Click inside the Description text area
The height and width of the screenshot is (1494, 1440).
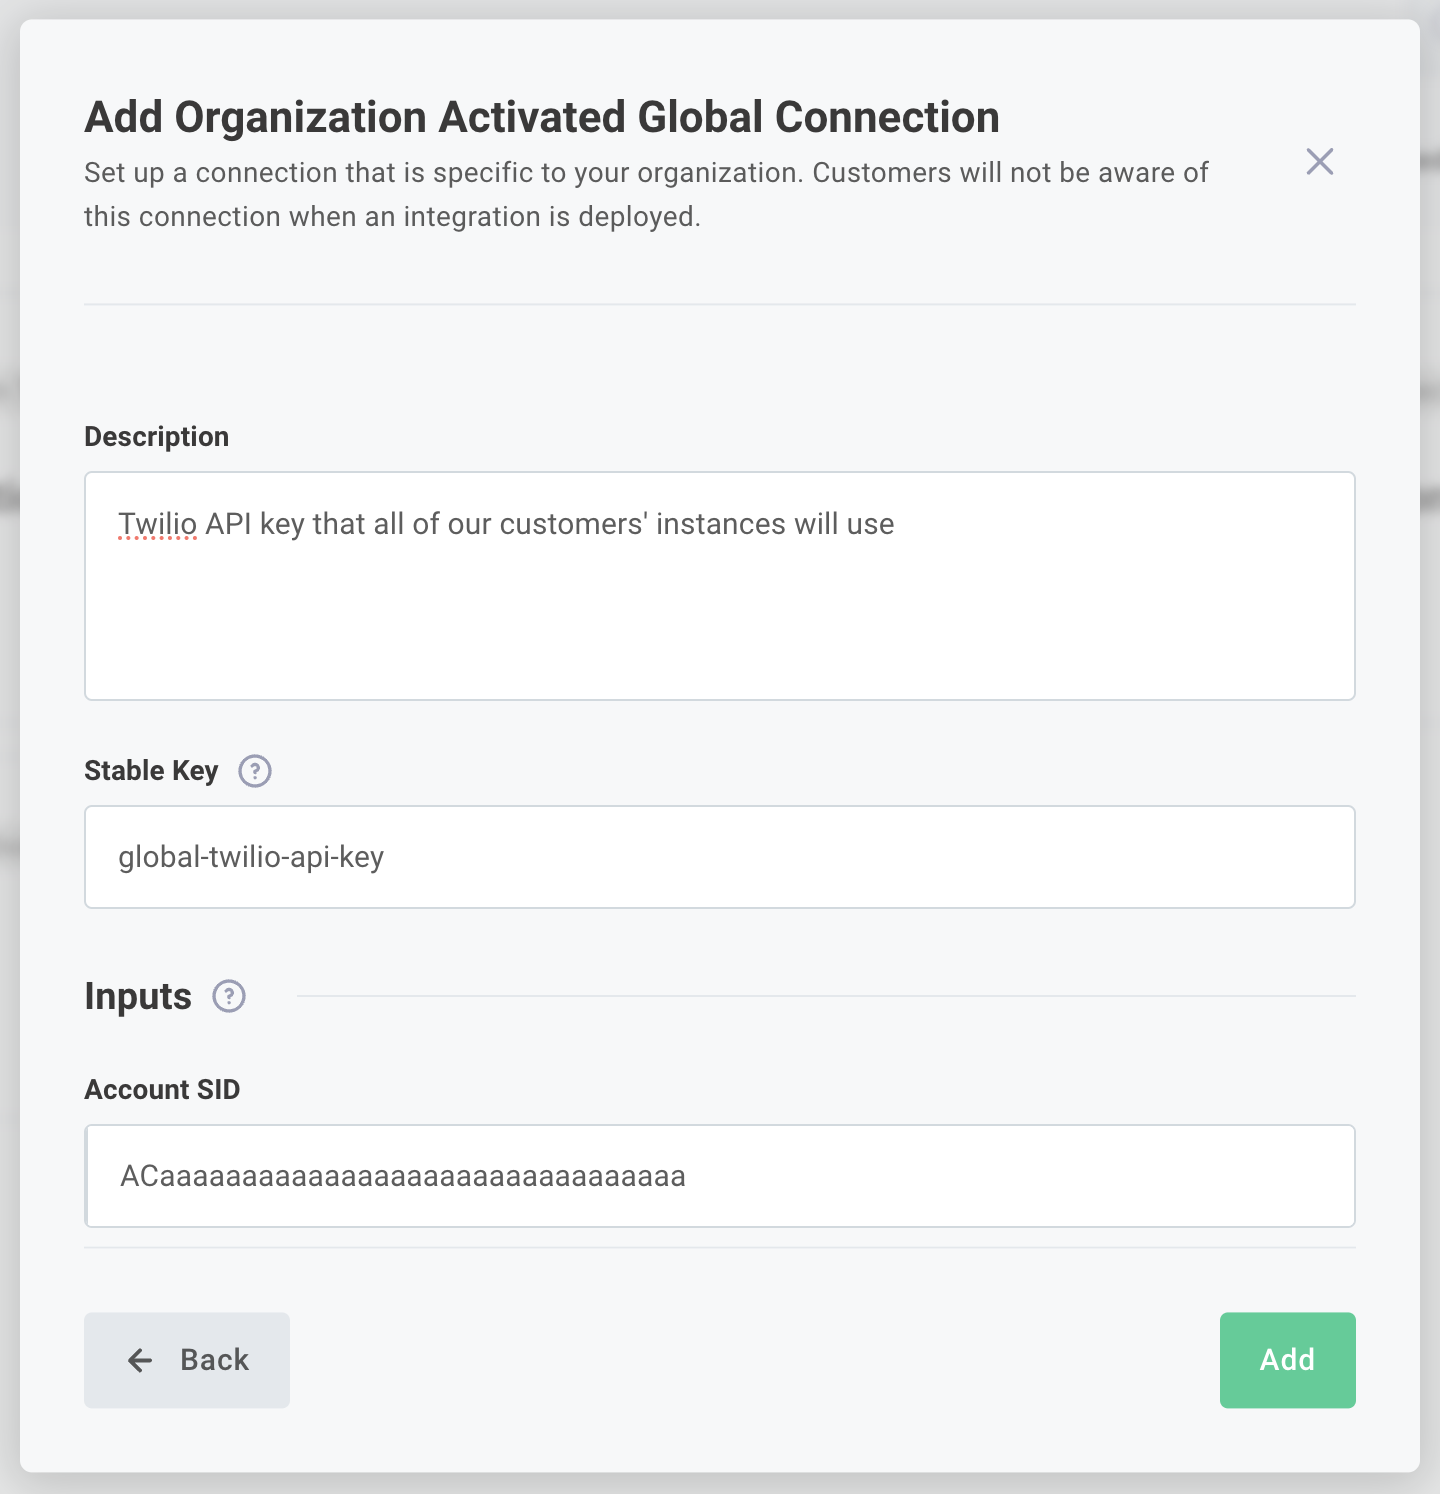pyautogui.click(x=719, y=585)
